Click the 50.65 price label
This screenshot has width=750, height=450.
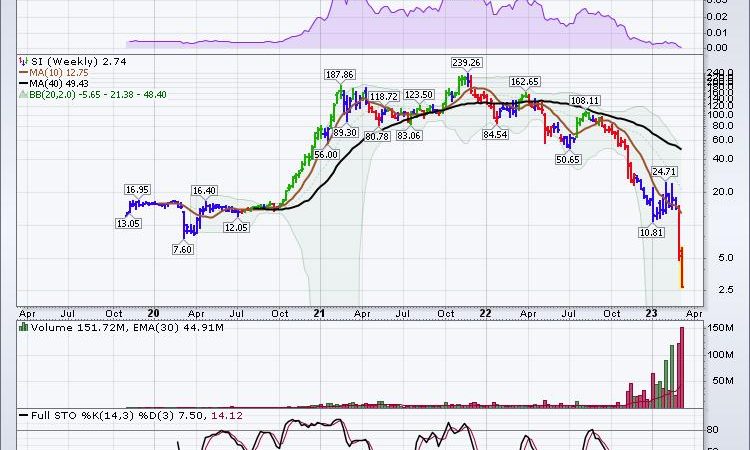tap(568, 160)
